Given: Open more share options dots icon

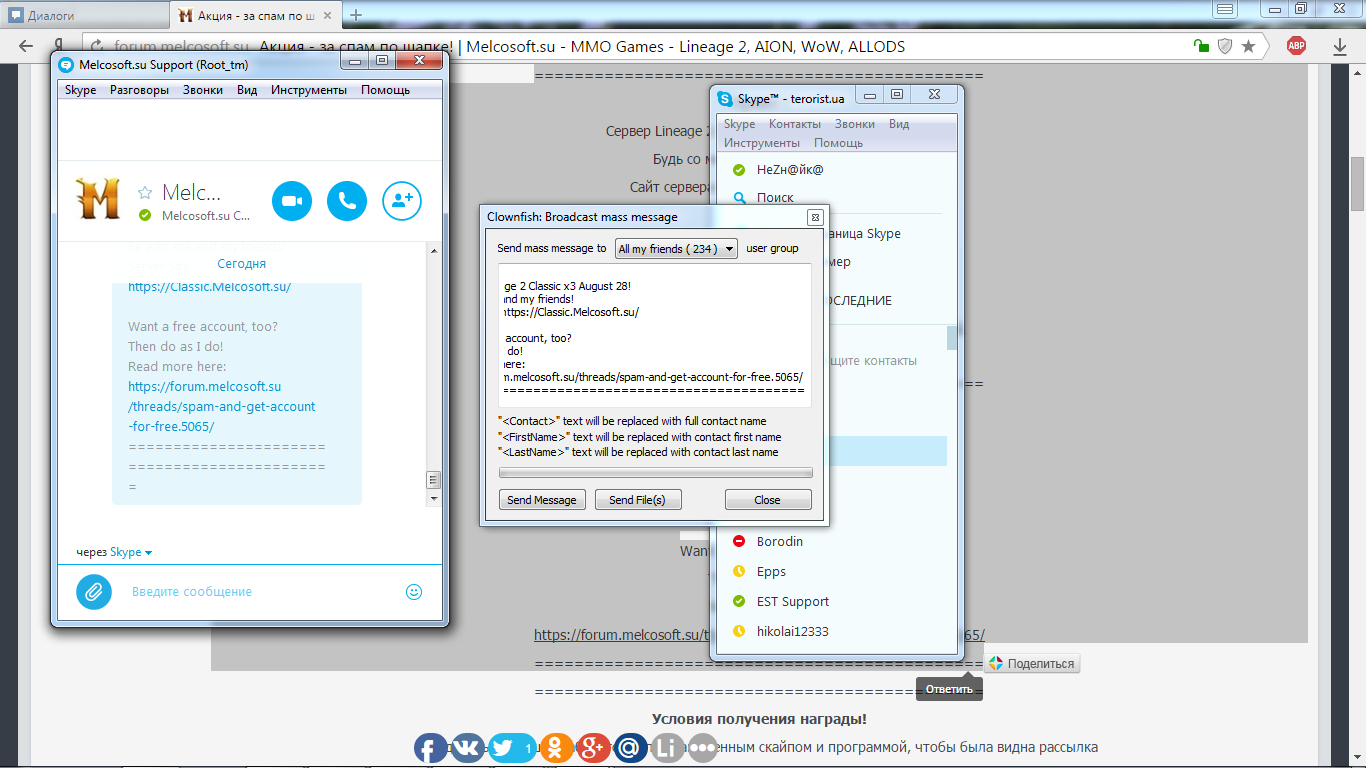Looking at the screenshot, I should tap(703, 747).
